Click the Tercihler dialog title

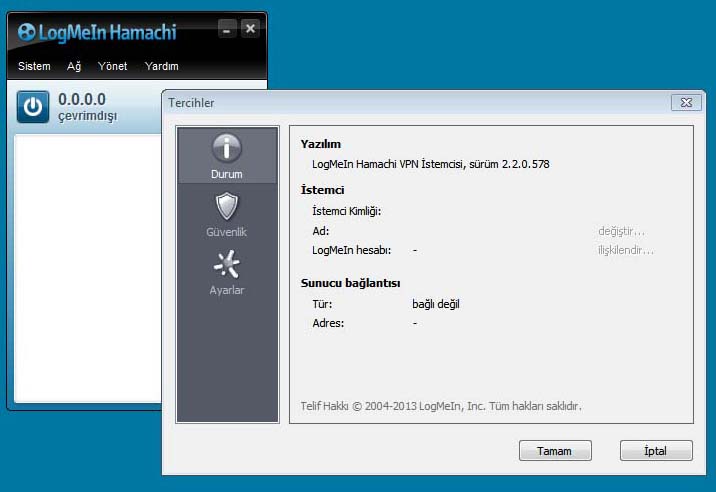tap(191, 103)
